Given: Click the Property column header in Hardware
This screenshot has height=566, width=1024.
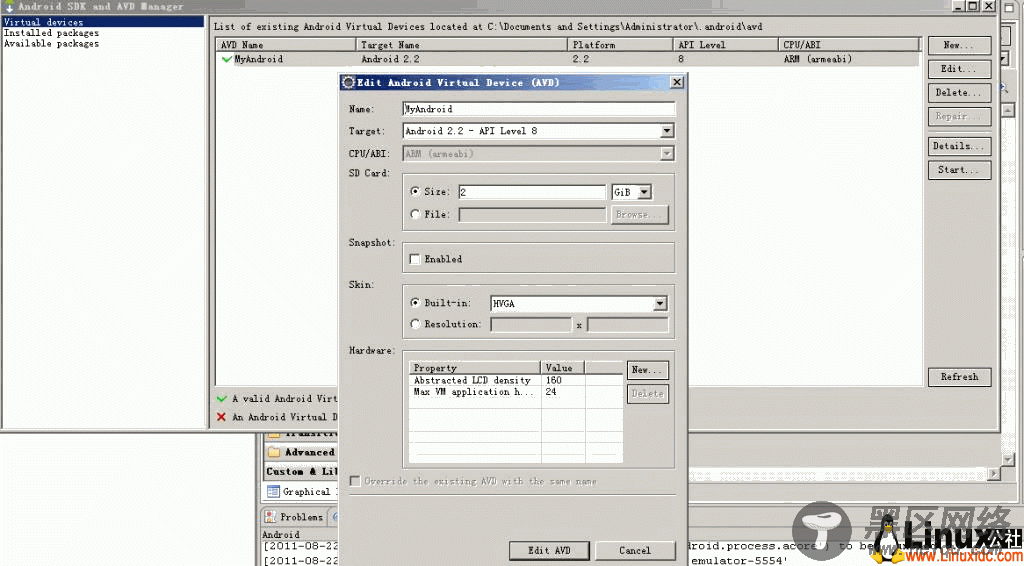Looking at the screenshot, I should click(x=475, y=368).
